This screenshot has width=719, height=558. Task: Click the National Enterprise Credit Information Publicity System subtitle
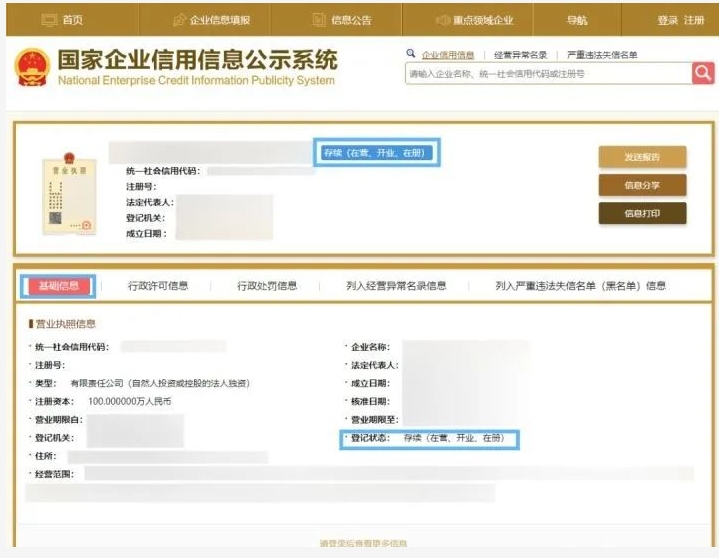[196, 80]
